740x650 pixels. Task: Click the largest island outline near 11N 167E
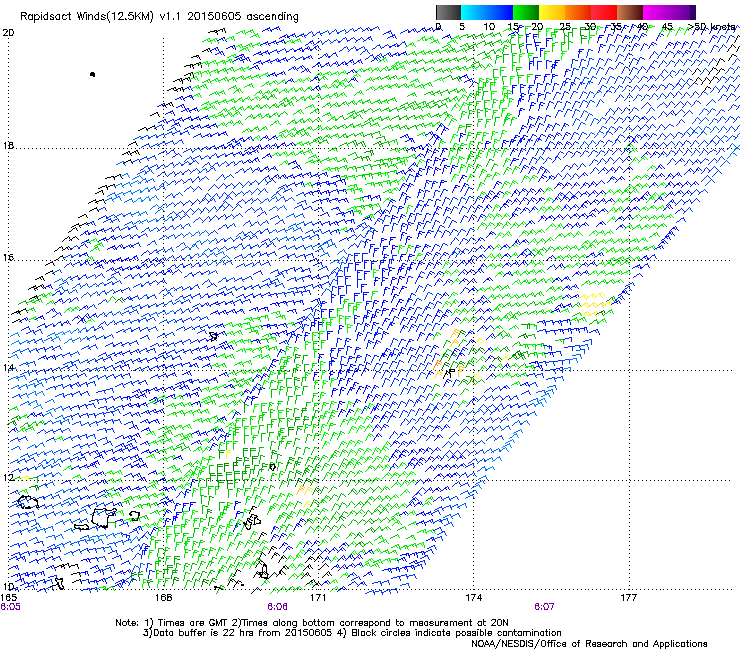103,518
